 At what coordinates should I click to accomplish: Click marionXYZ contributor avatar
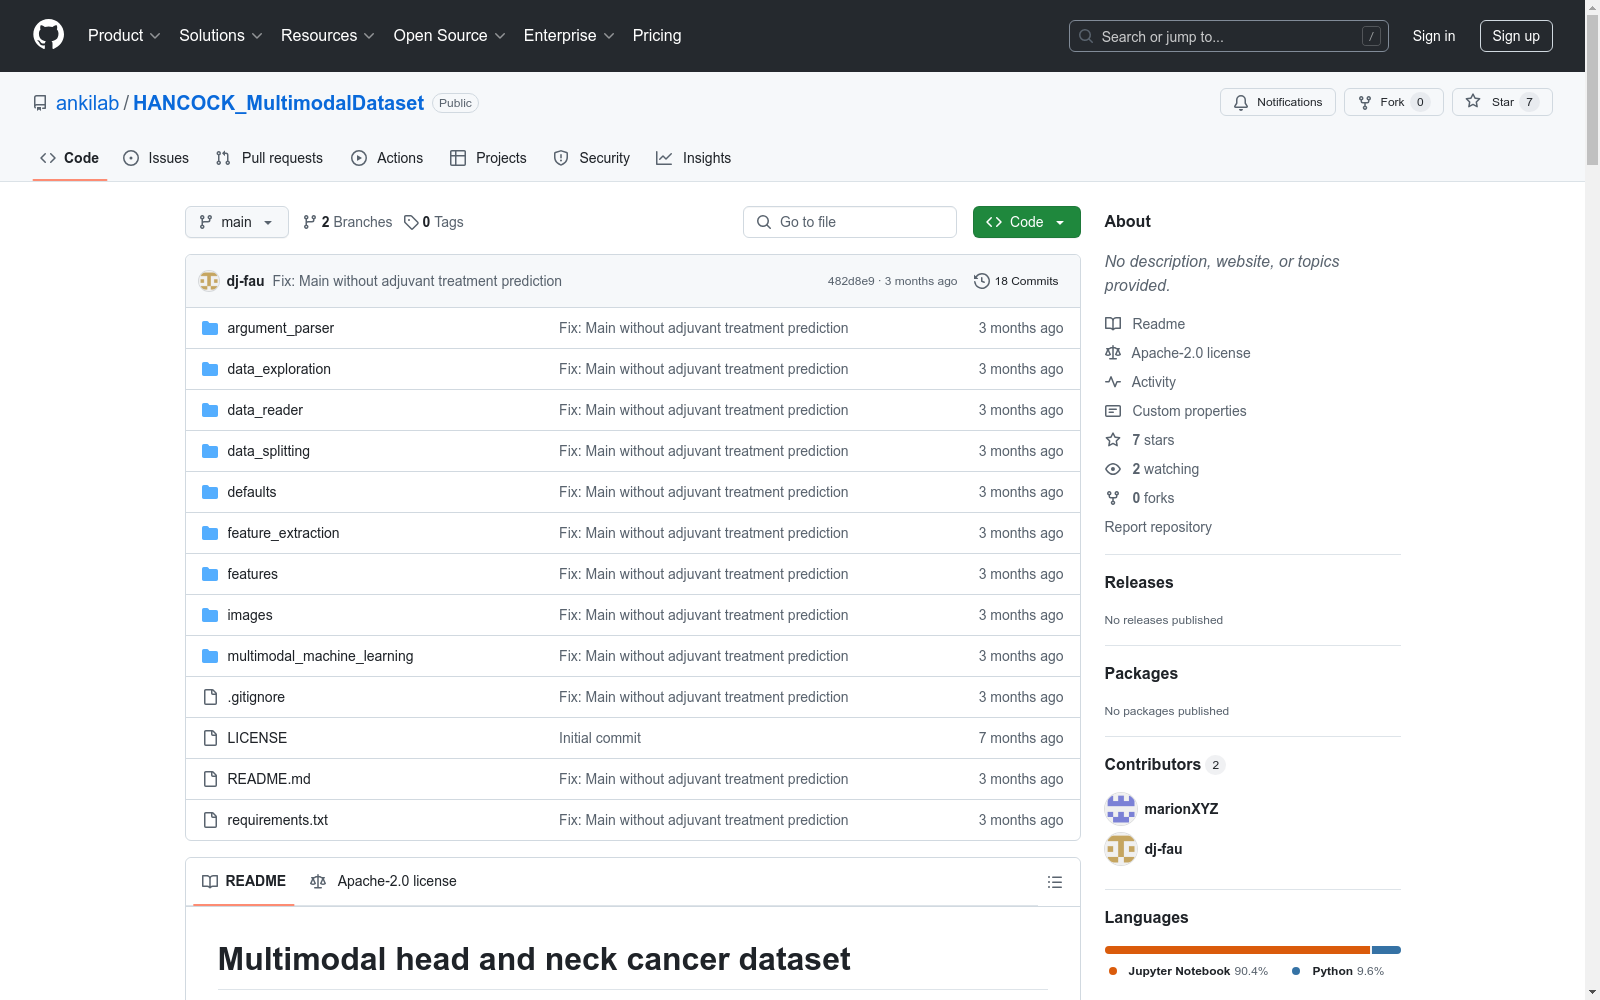[x=1121, y=809]
